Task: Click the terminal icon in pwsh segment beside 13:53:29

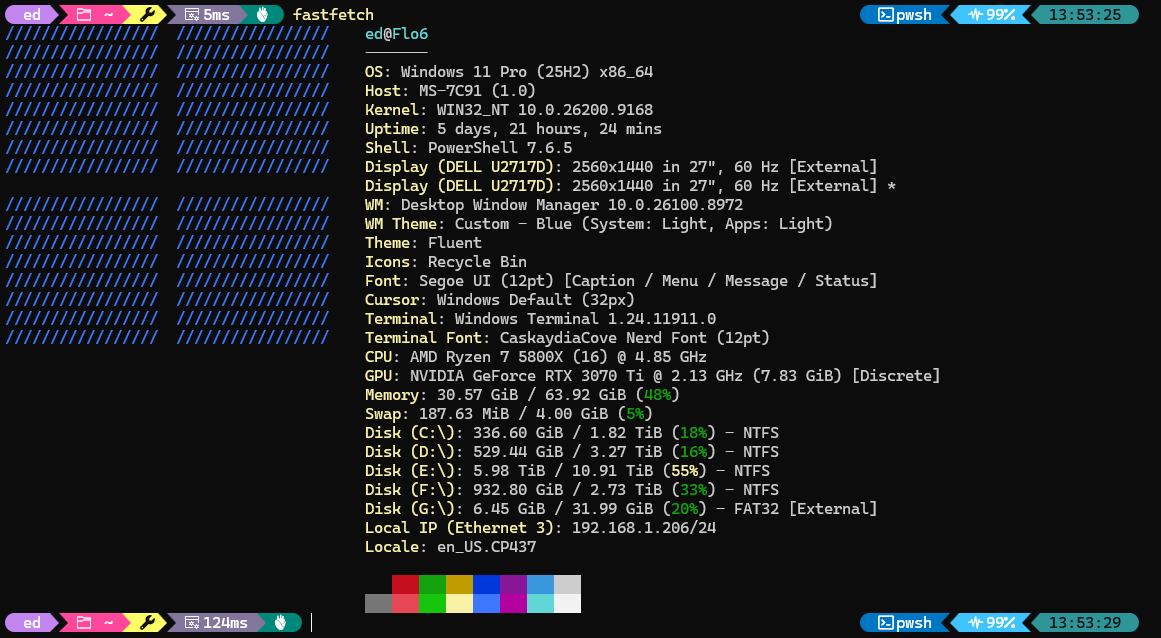Action: [886, 622]
